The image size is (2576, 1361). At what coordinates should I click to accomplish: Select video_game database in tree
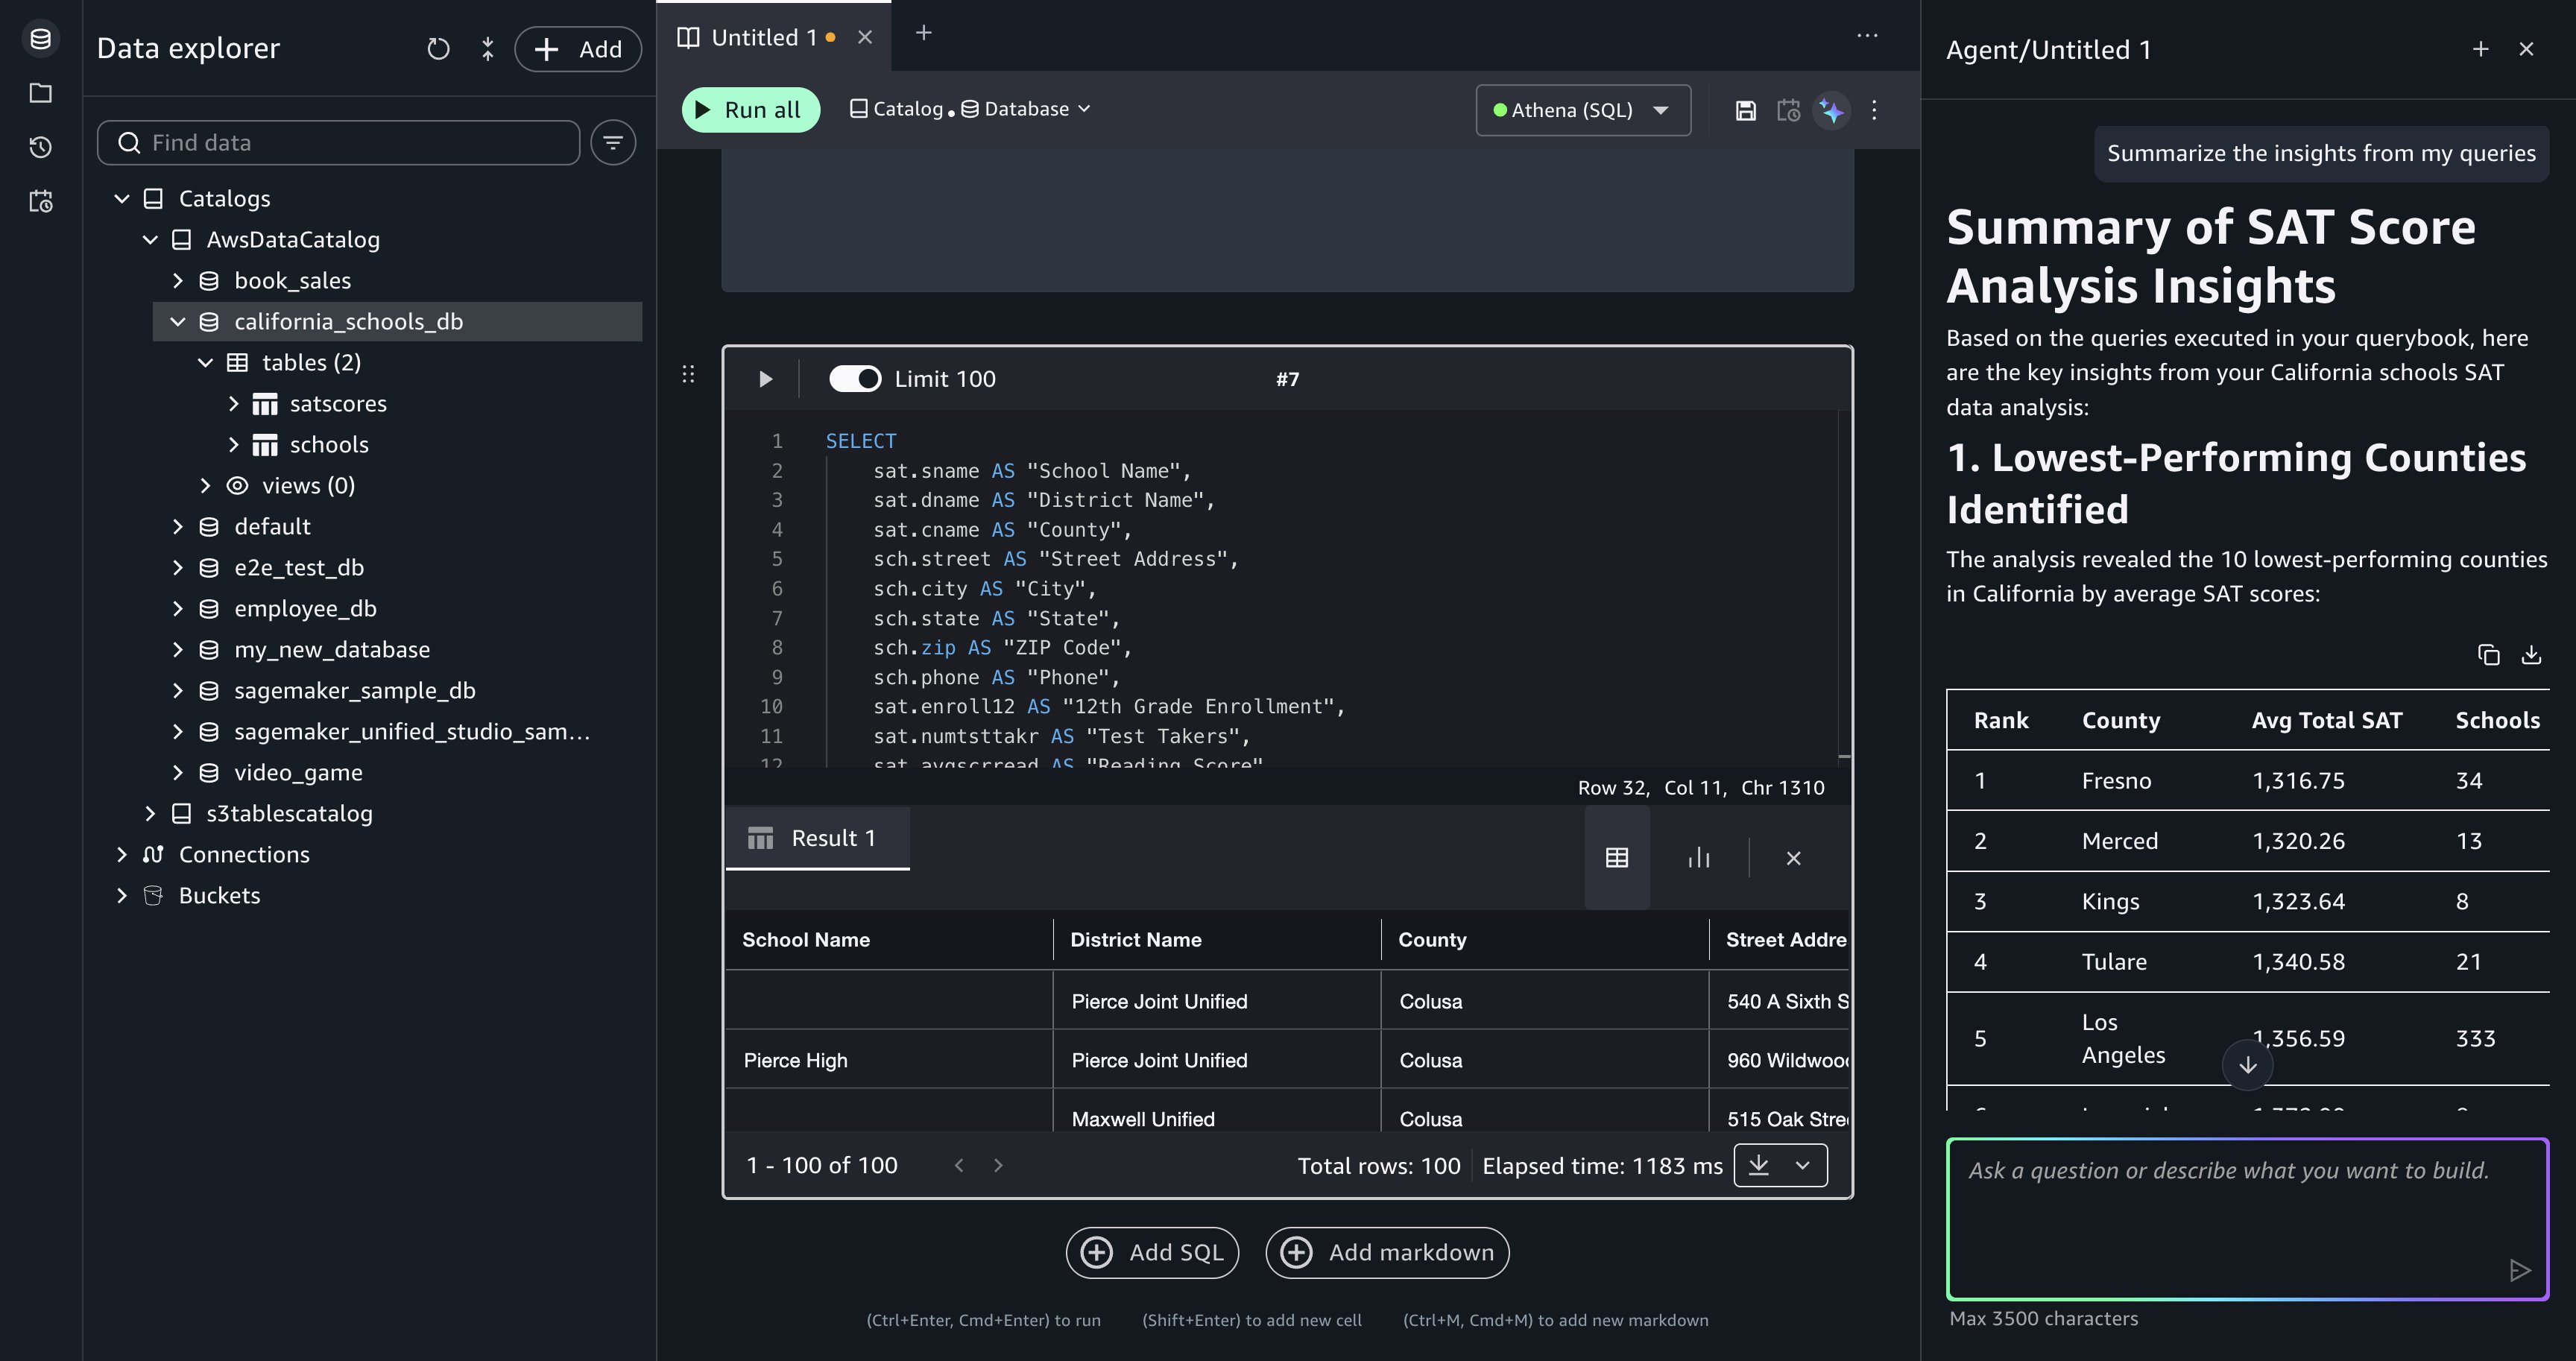tap(298, 773)
